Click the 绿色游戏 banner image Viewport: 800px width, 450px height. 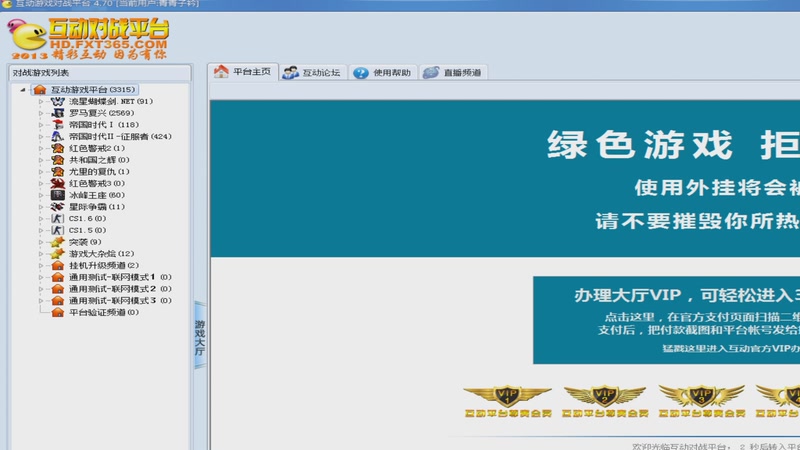[505, 179]
